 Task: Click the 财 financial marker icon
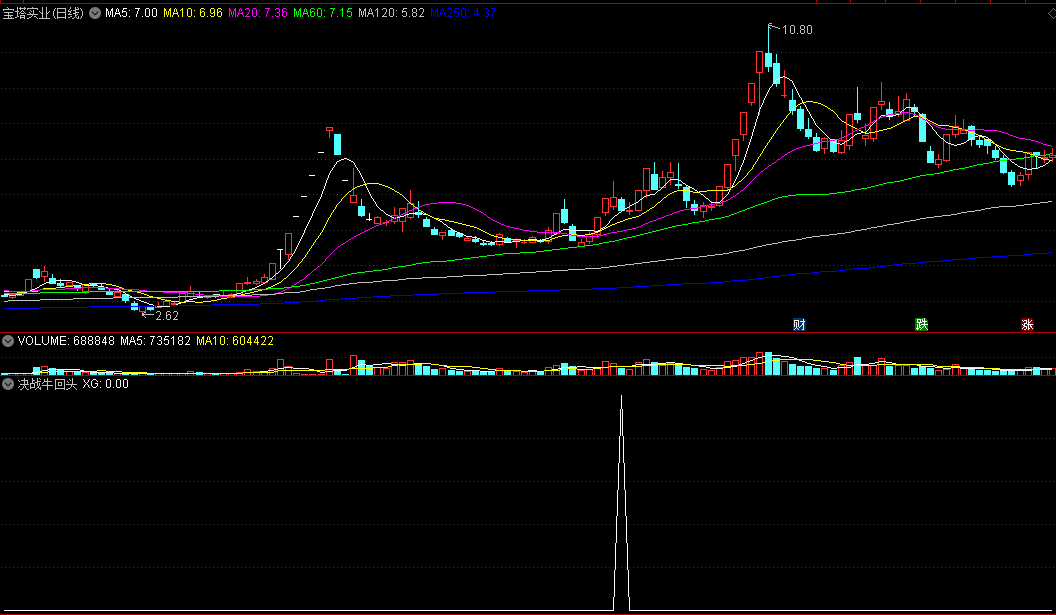point(799,325)
